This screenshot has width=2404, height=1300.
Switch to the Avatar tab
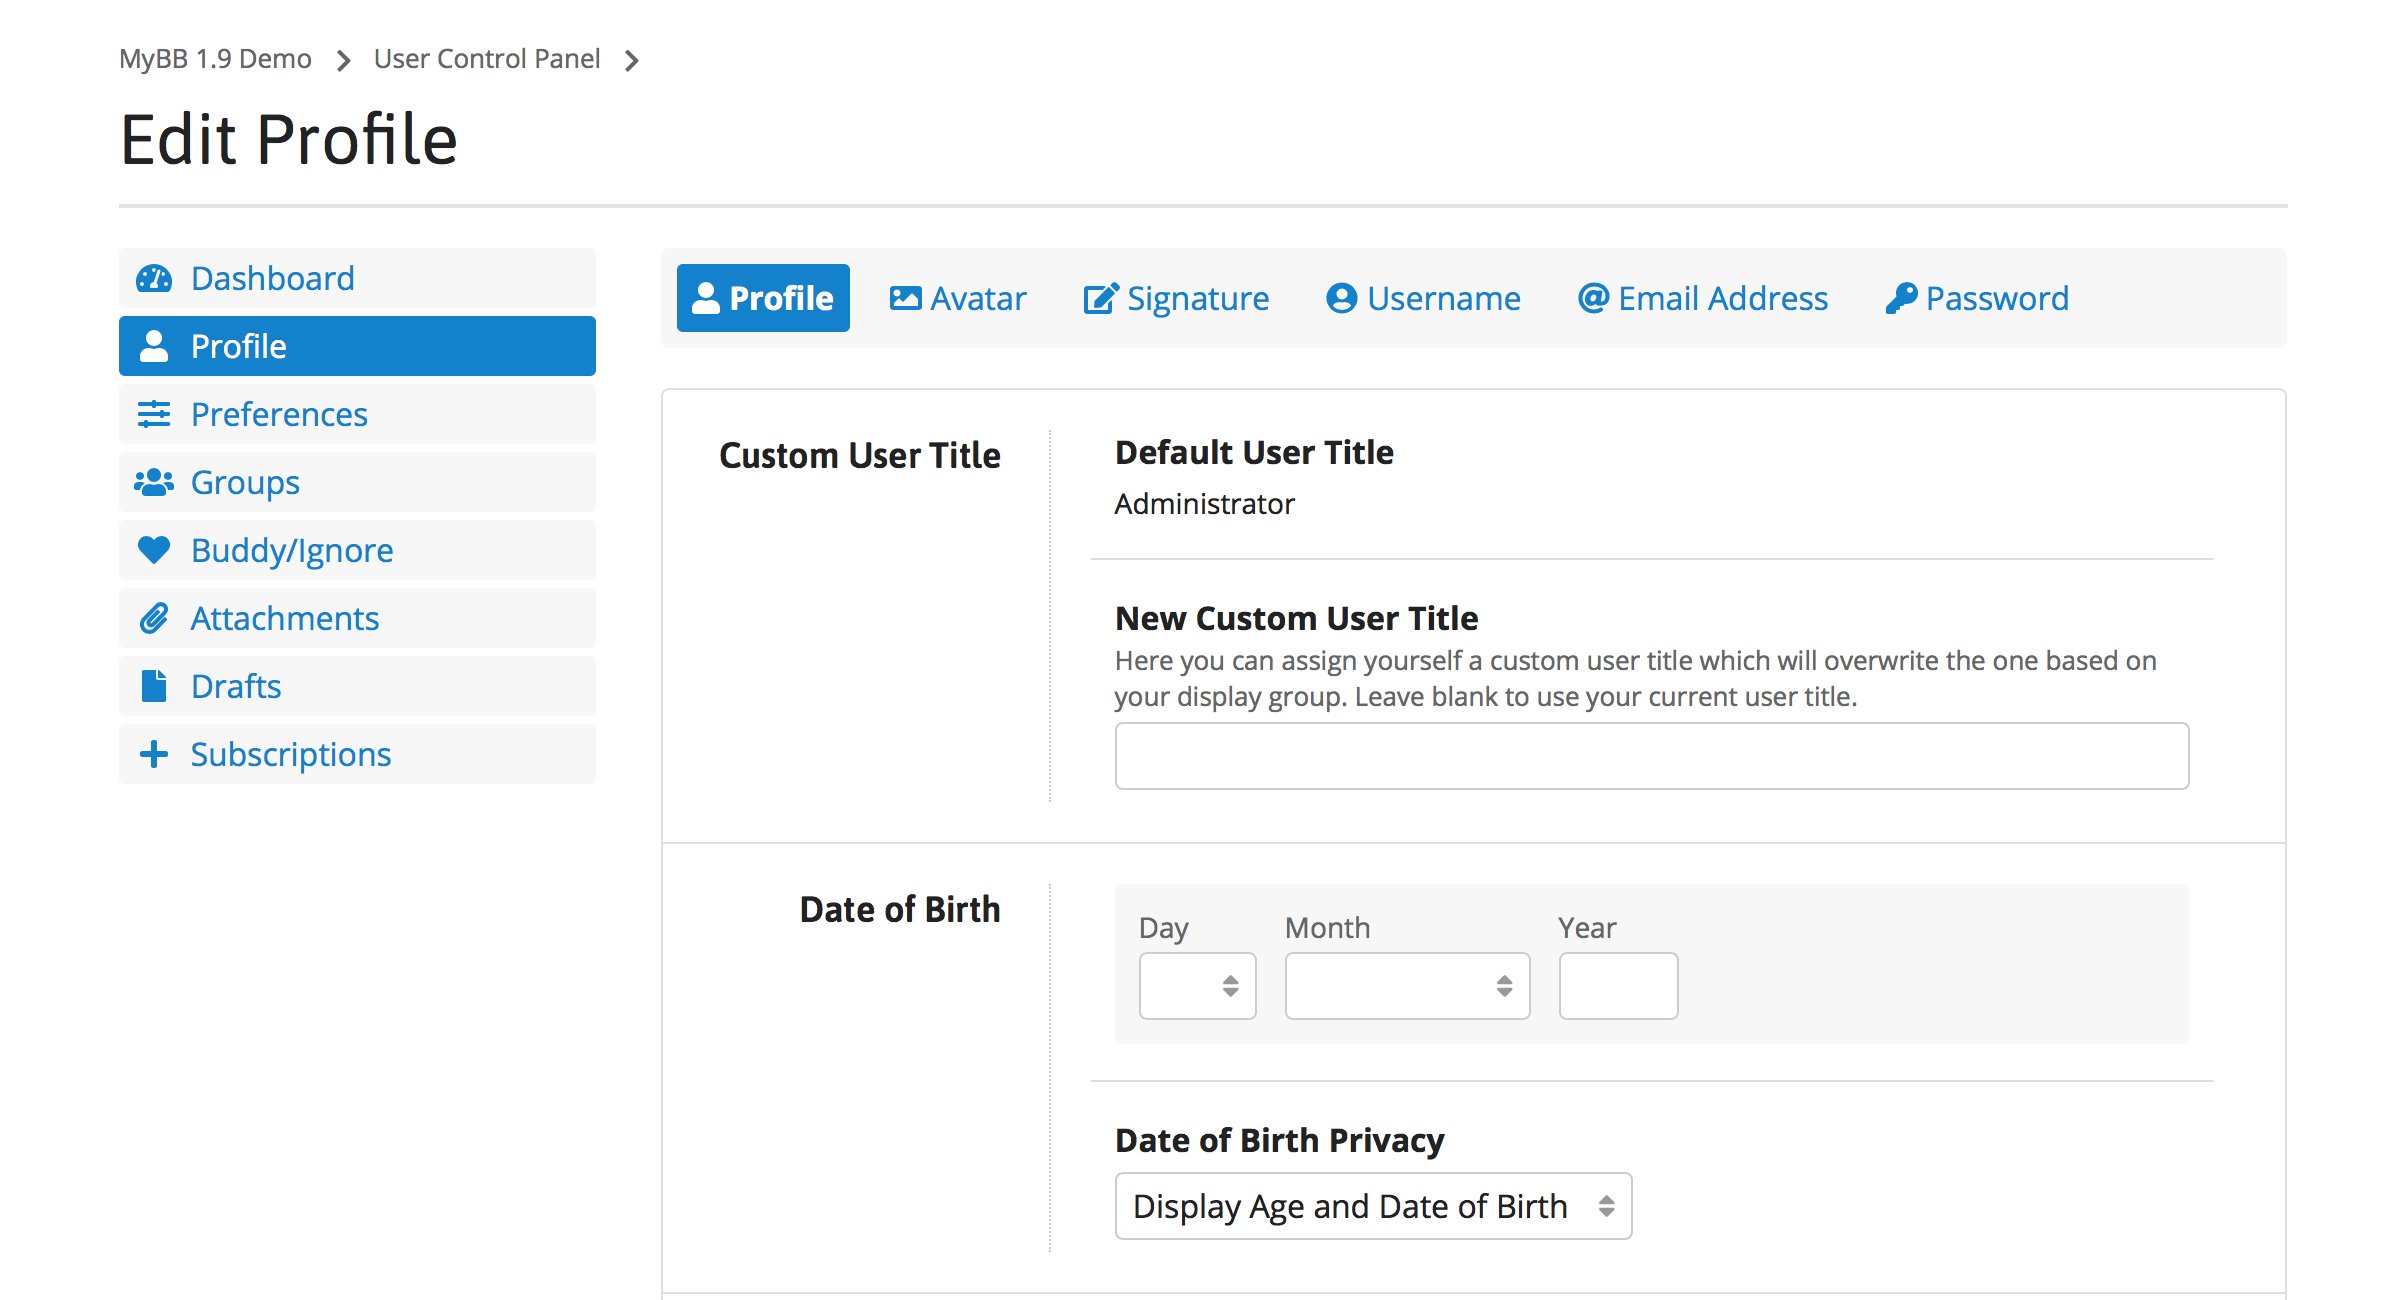(x=958, y=298)
